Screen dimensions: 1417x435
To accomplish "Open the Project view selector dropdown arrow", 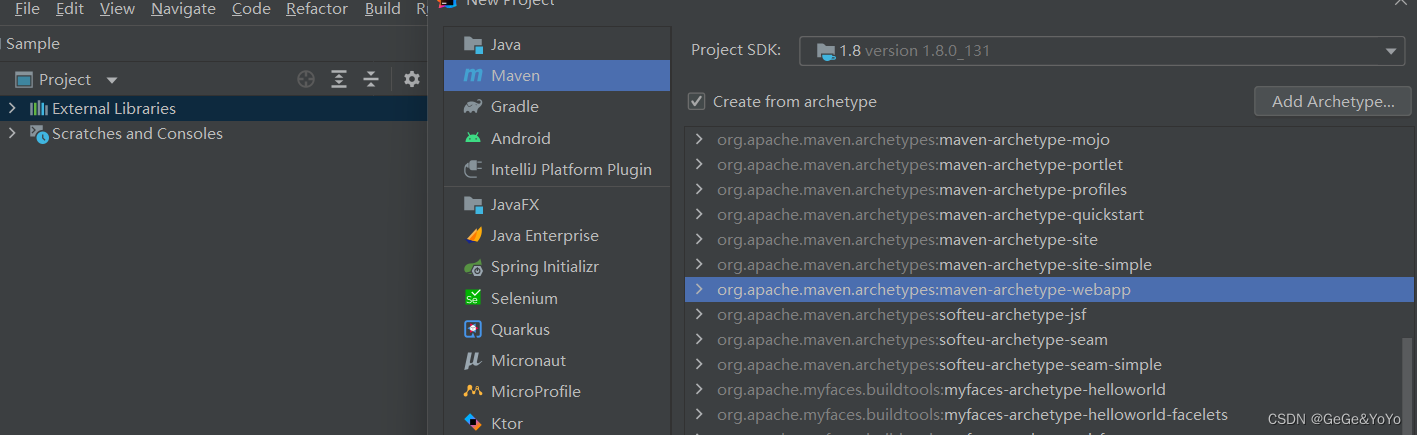I will click(x=112, y=80).
